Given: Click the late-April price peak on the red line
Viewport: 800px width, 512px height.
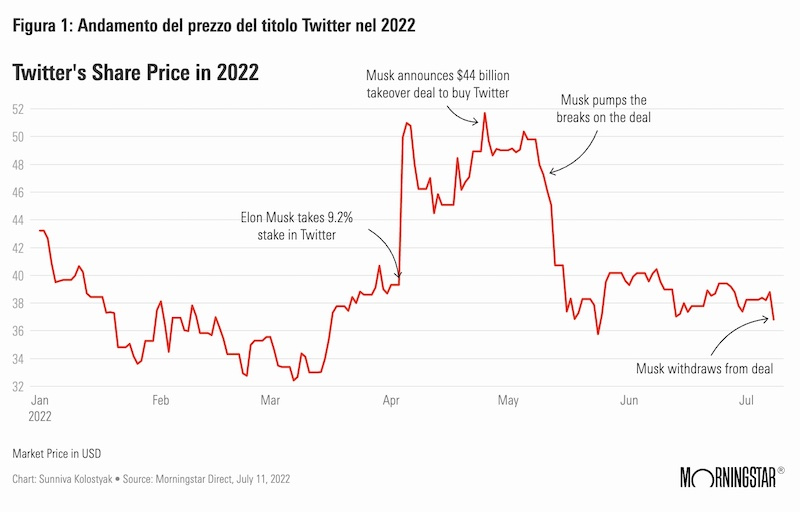Looking at the screenshot, I should 485,114.
